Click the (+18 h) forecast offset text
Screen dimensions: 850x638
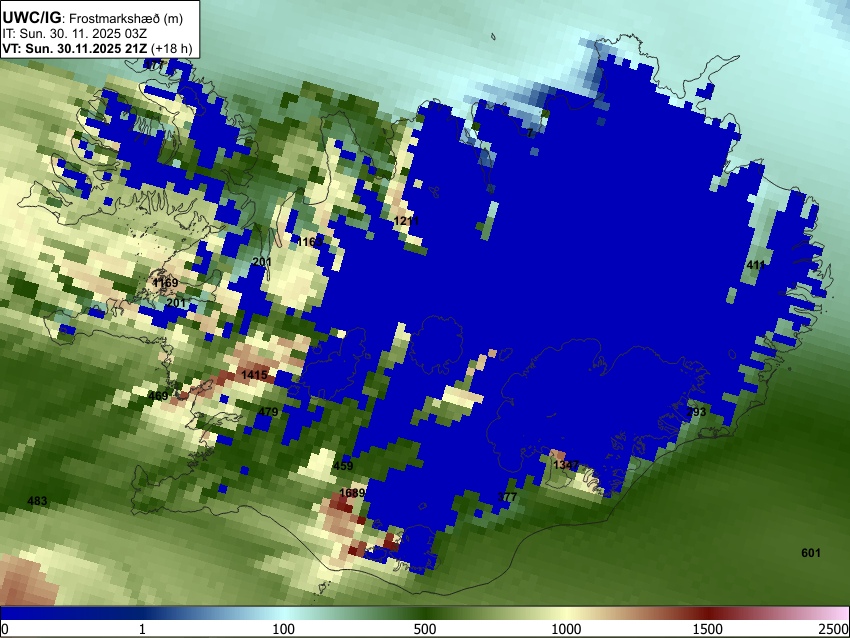171,48
